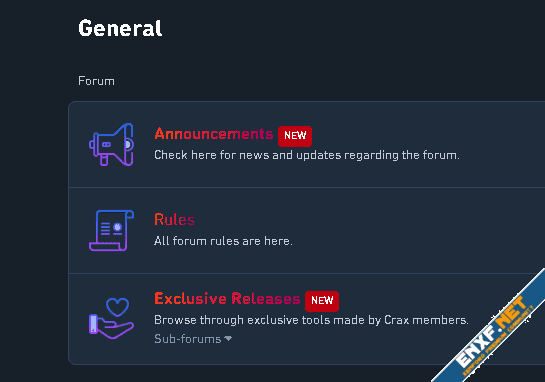545x382 pixels.
Task: Click the hand holding heart icon
Action: point(111,318)
